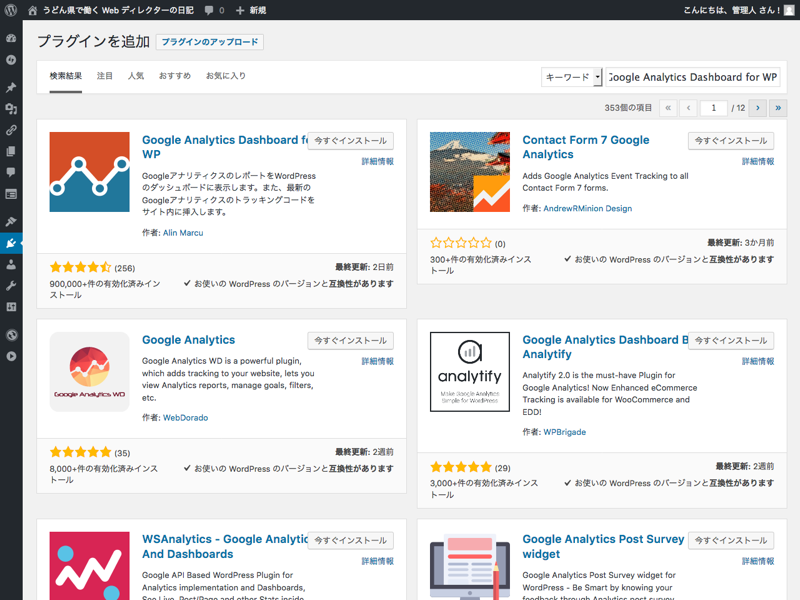Screen dimensions: 800x600
Task: Open the Feedback form icon in the sidebar
Action: pos(11,194)
